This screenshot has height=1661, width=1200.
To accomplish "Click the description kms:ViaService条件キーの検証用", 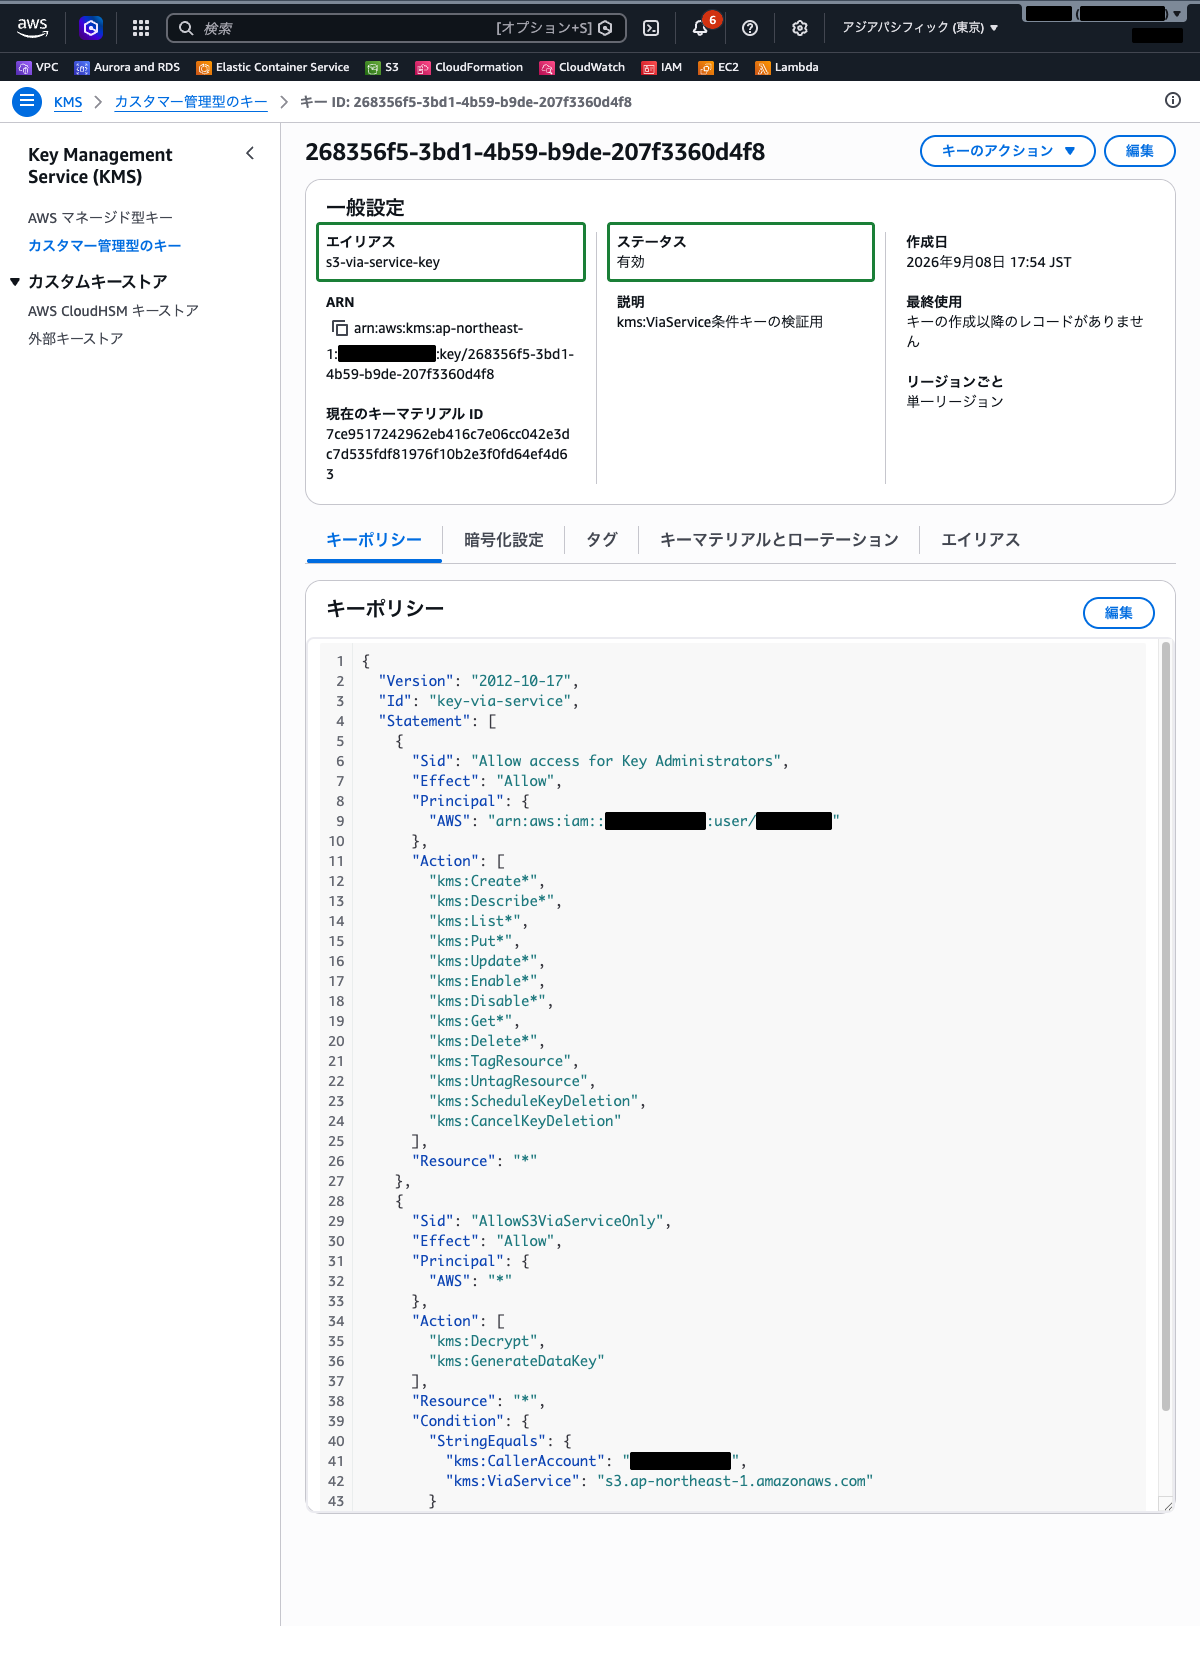I will 720,322.
